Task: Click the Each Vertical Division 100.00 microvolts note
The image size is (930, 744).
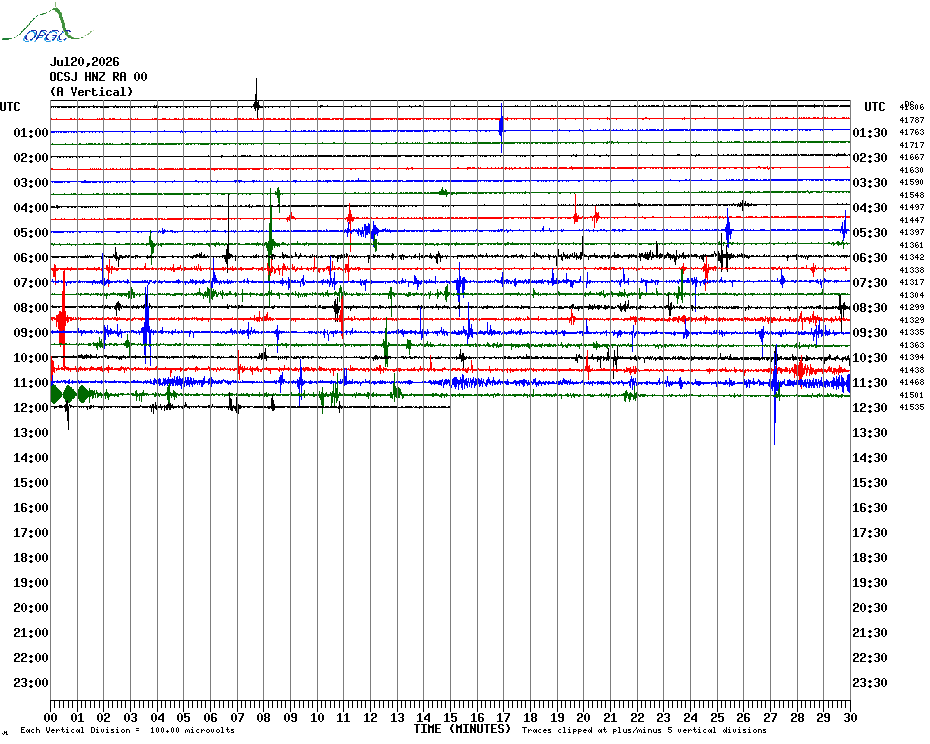Action: (x=128, y=730)
